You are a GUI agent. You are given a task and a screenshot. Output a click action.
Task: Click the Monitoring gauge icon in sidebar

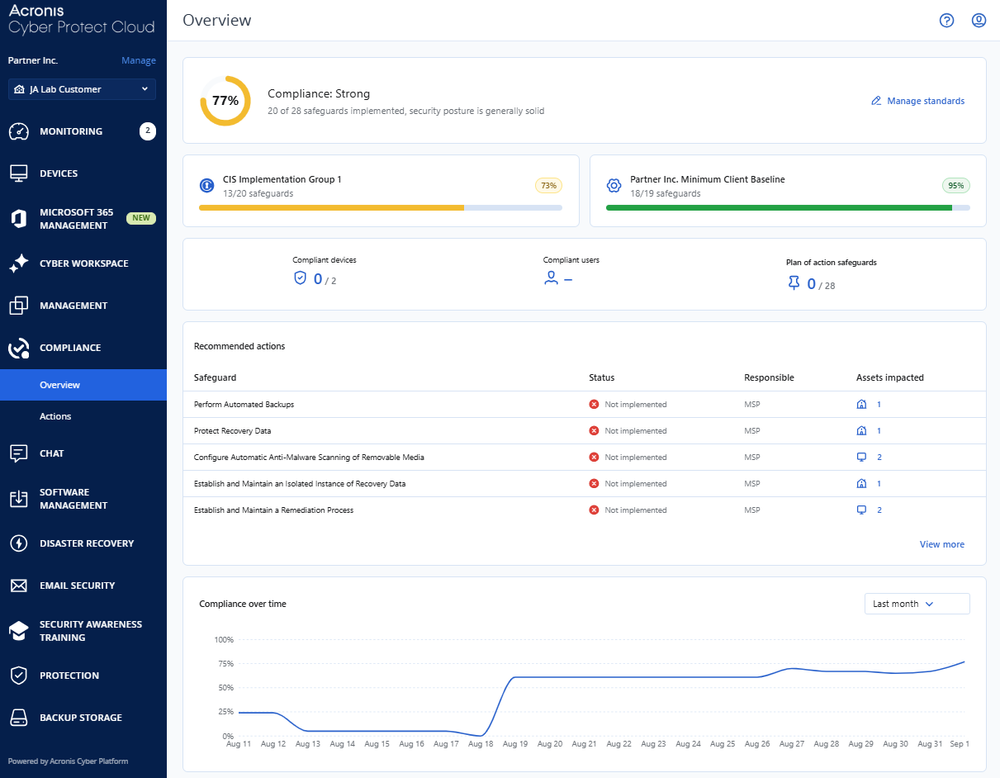(x=18, y=131)
